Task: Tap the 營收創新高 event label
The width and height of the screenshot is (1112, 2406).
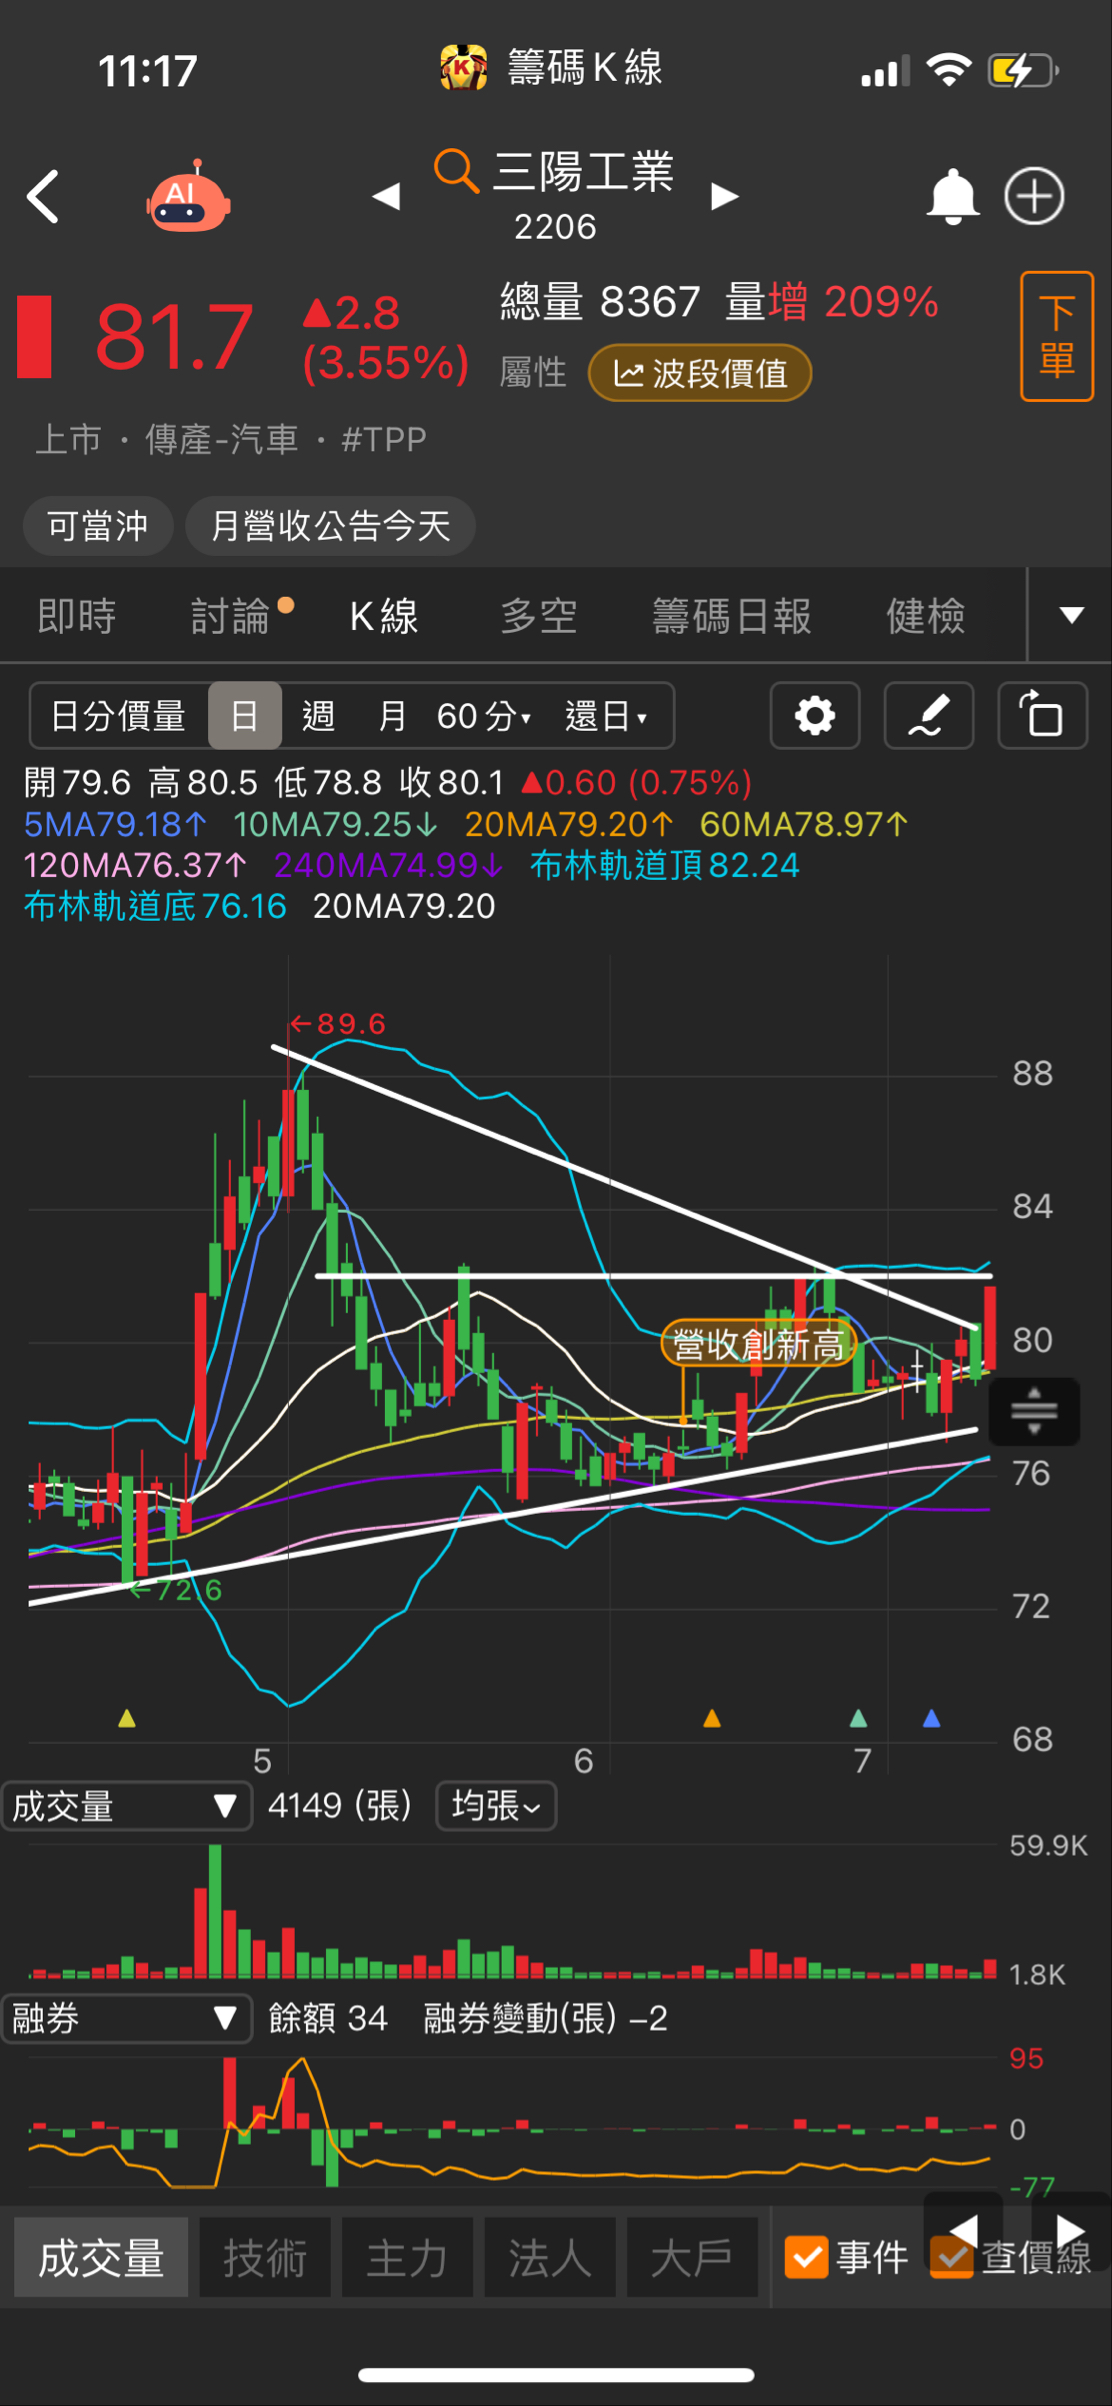Action: click(x=759, y=1345)
